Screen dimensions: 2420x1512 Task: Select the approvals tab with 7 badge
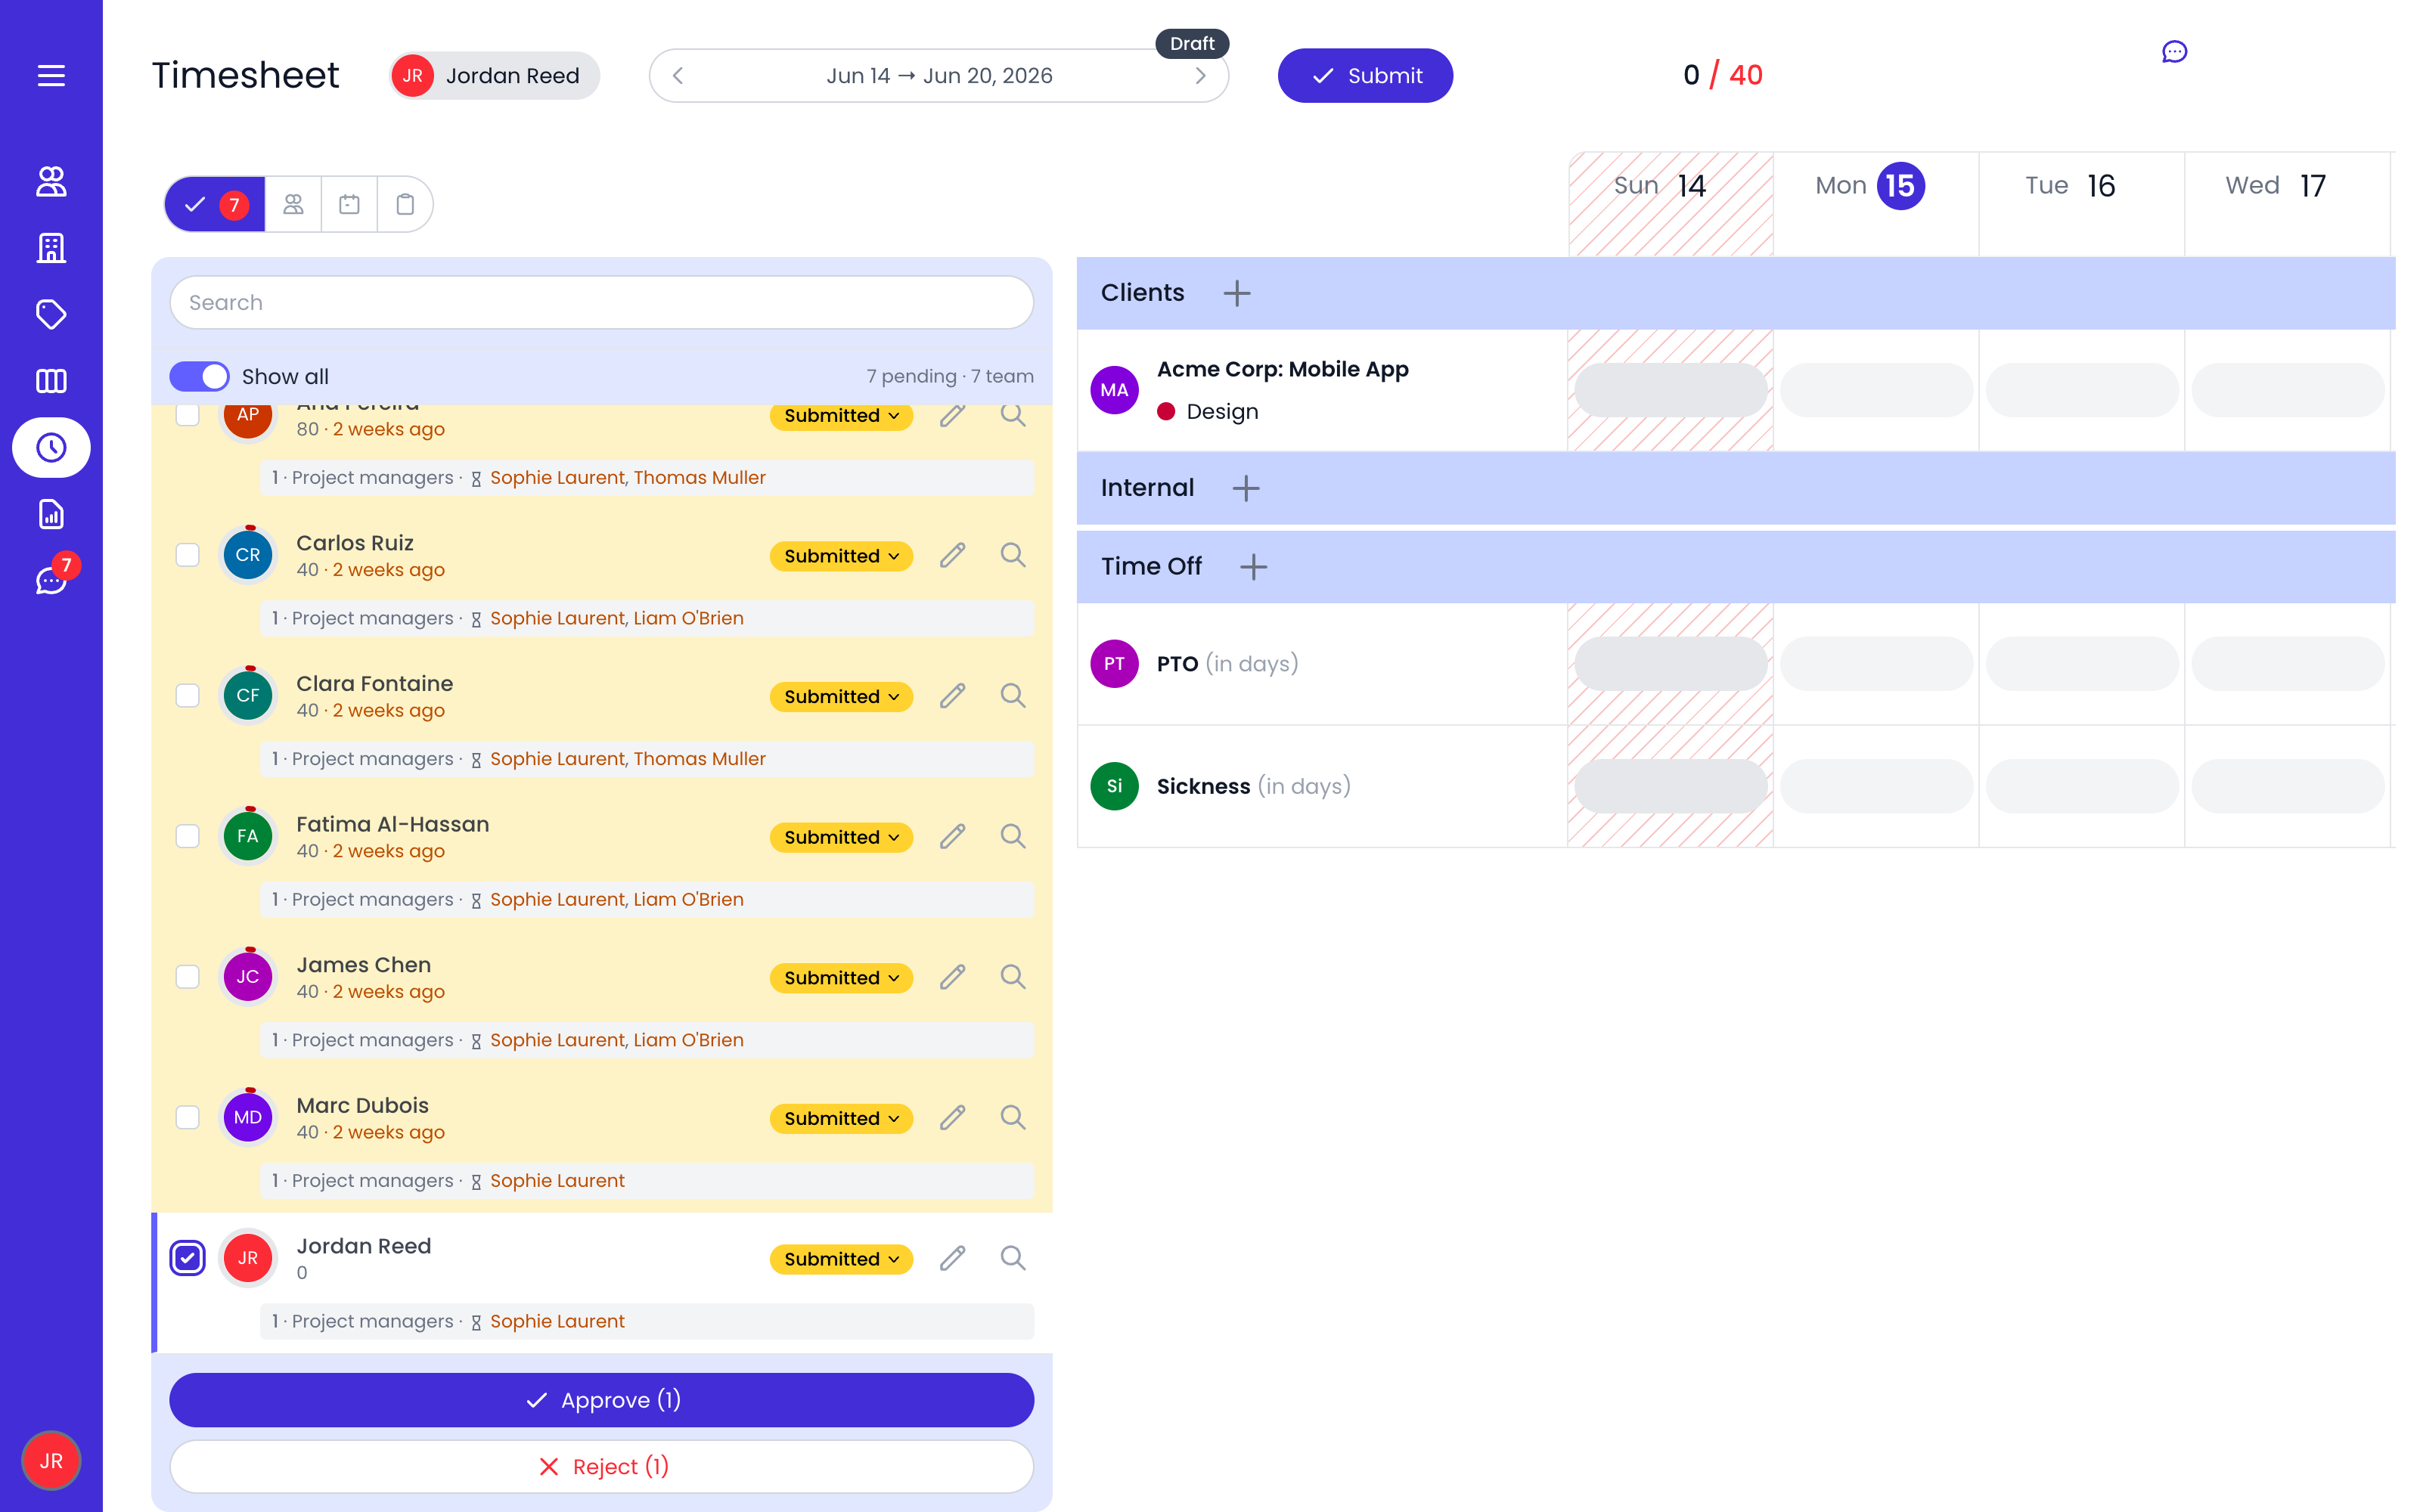pyautogui.click(x=215, y=205)
